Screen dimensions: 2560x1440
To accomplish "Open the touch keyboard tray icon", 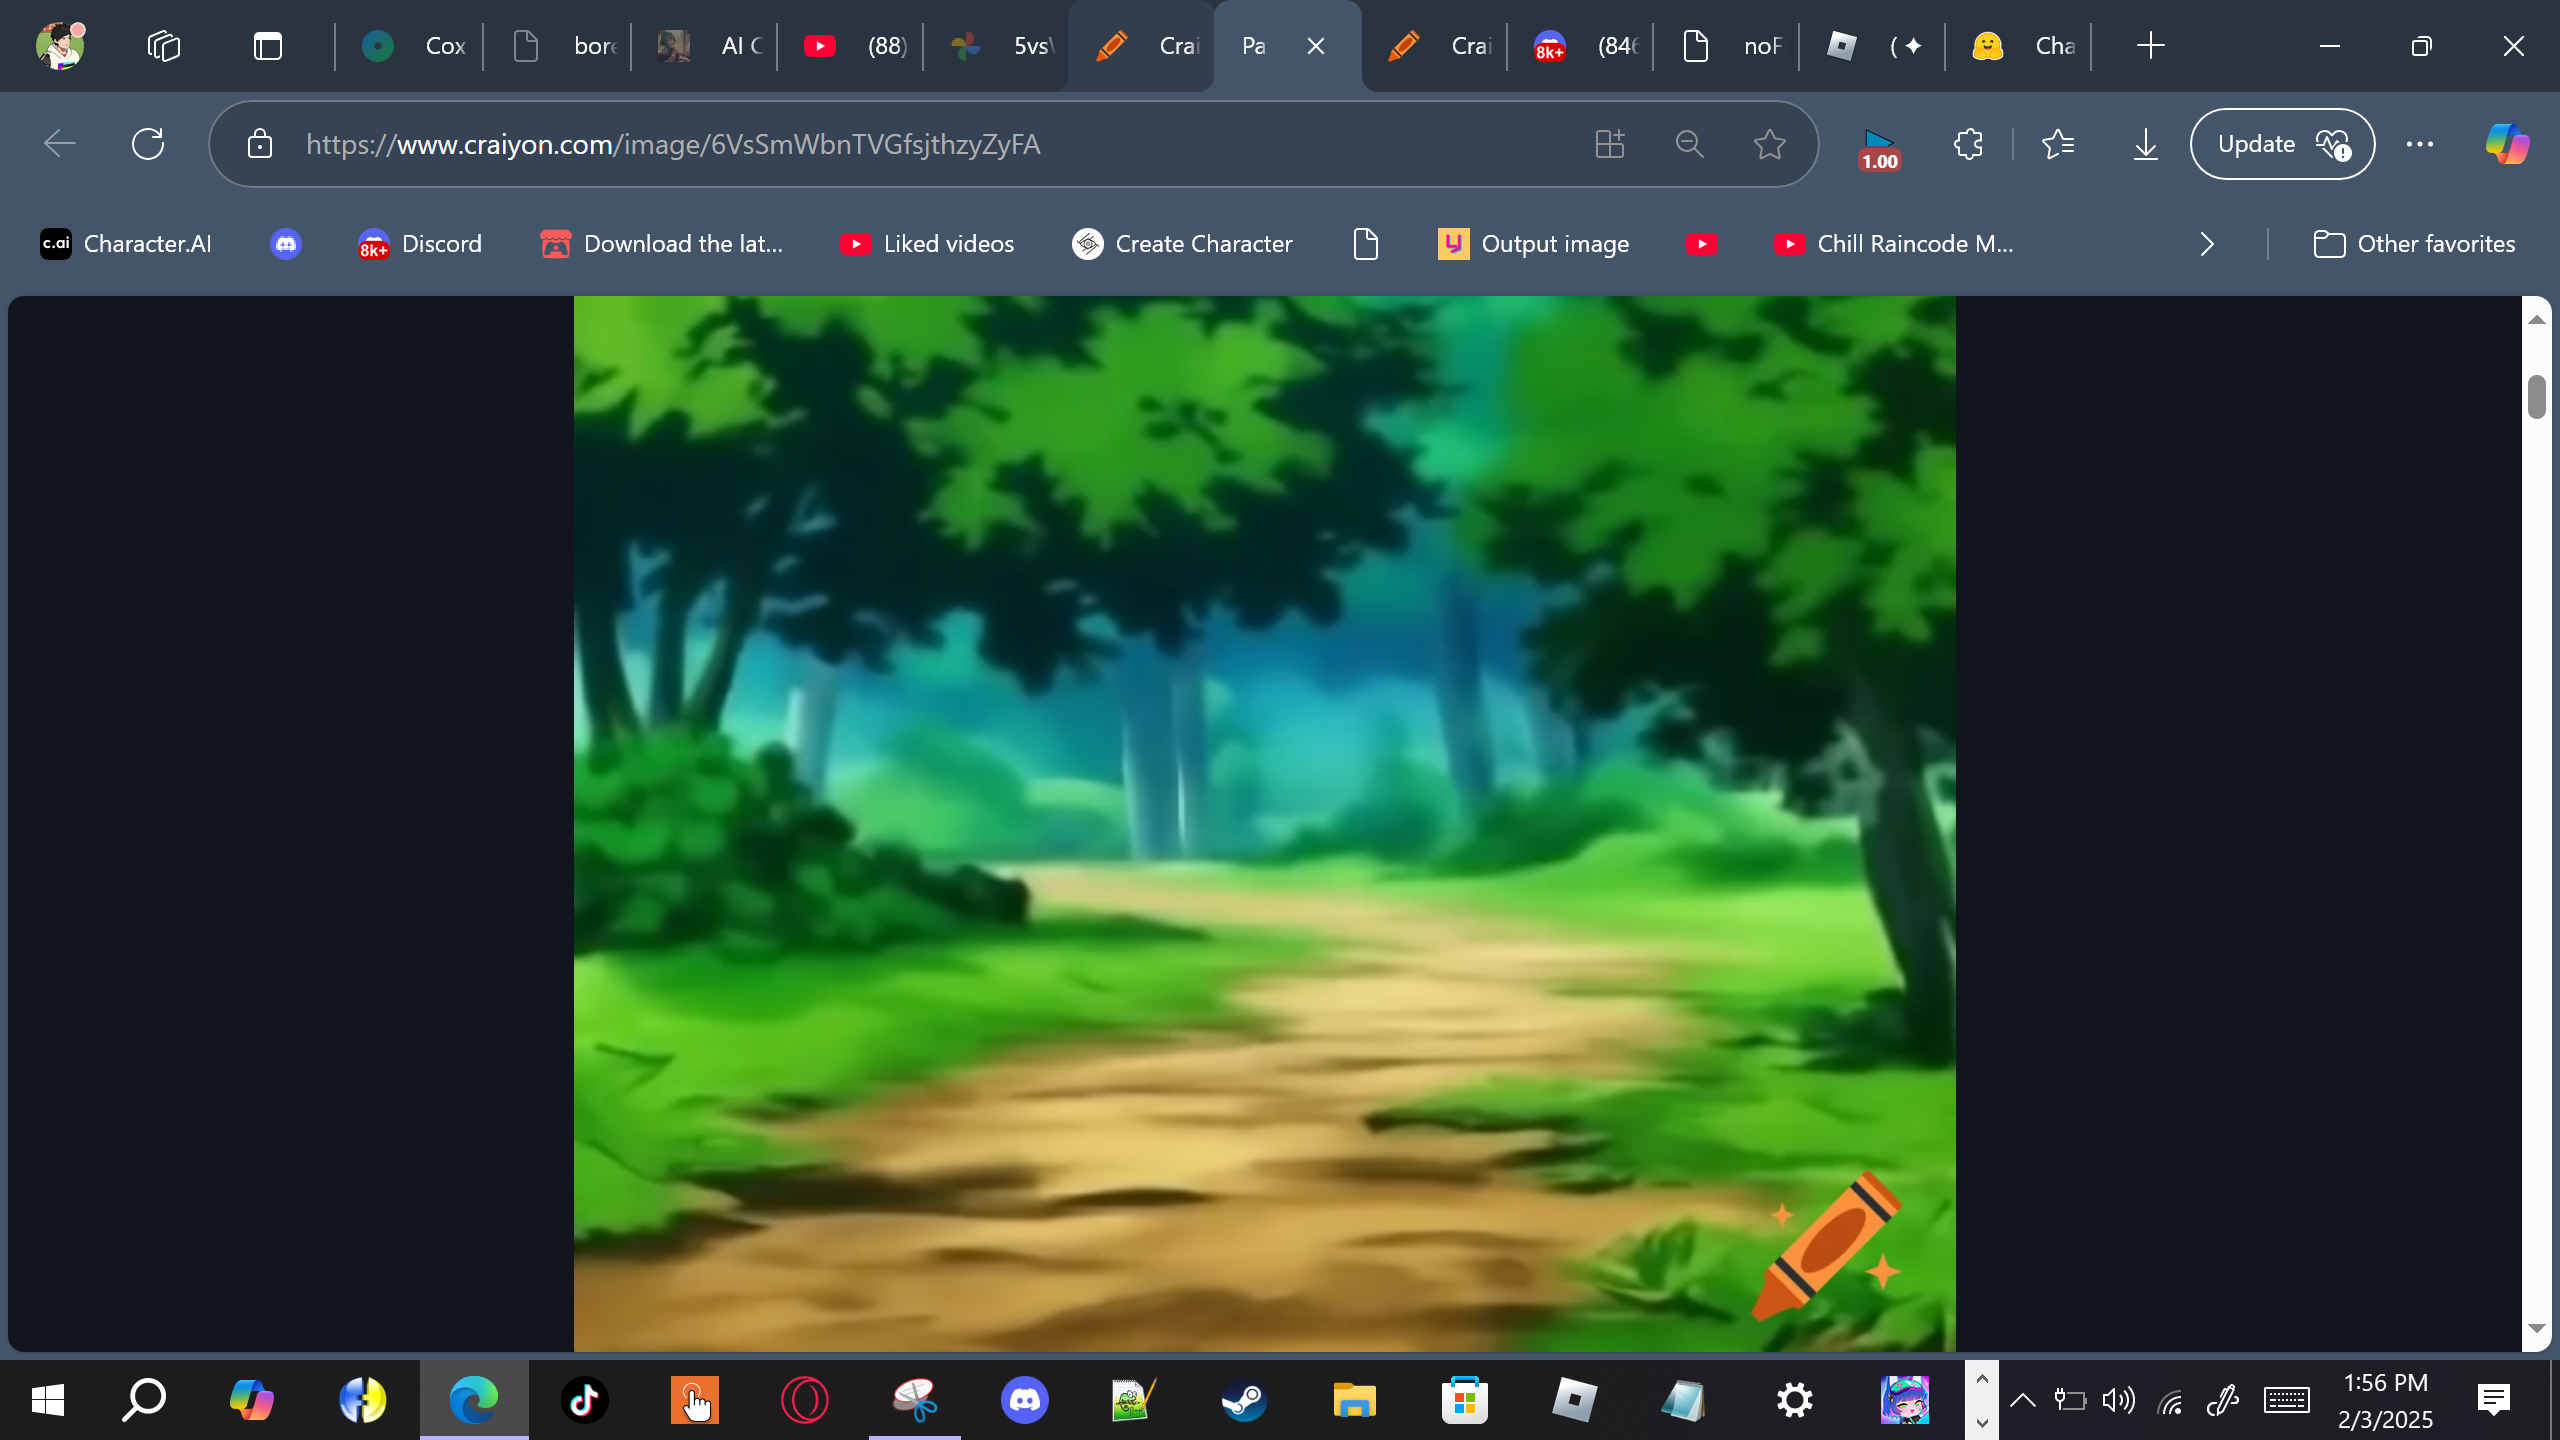I will point(2287,1400).
